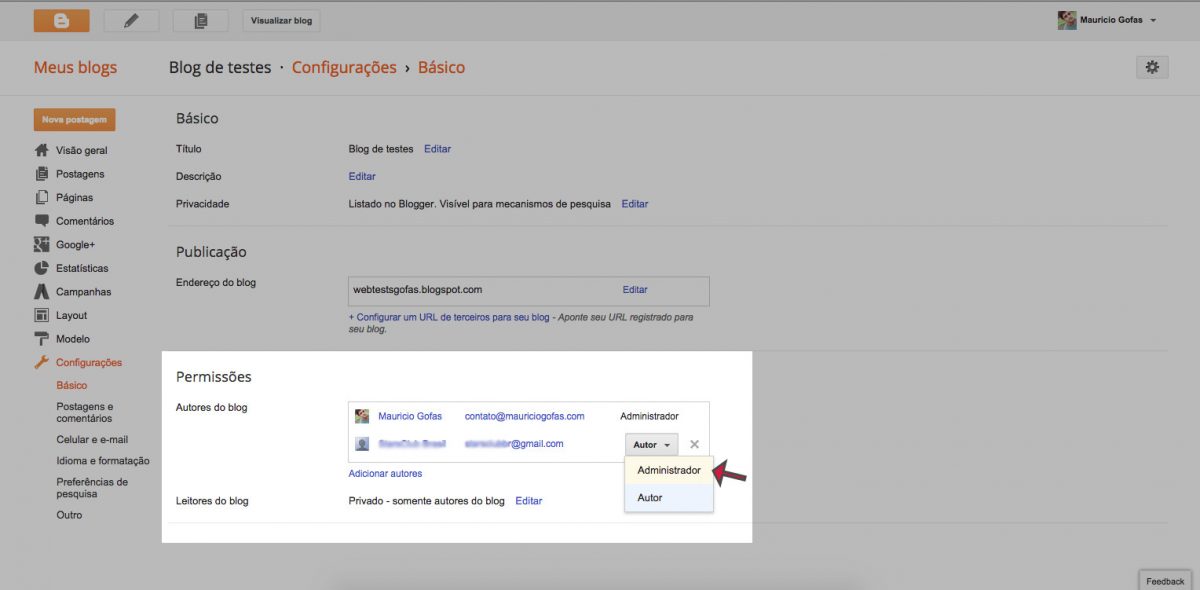1200x590 pixels.
Task: Edit the blog address
Action: tap(635, 290)
